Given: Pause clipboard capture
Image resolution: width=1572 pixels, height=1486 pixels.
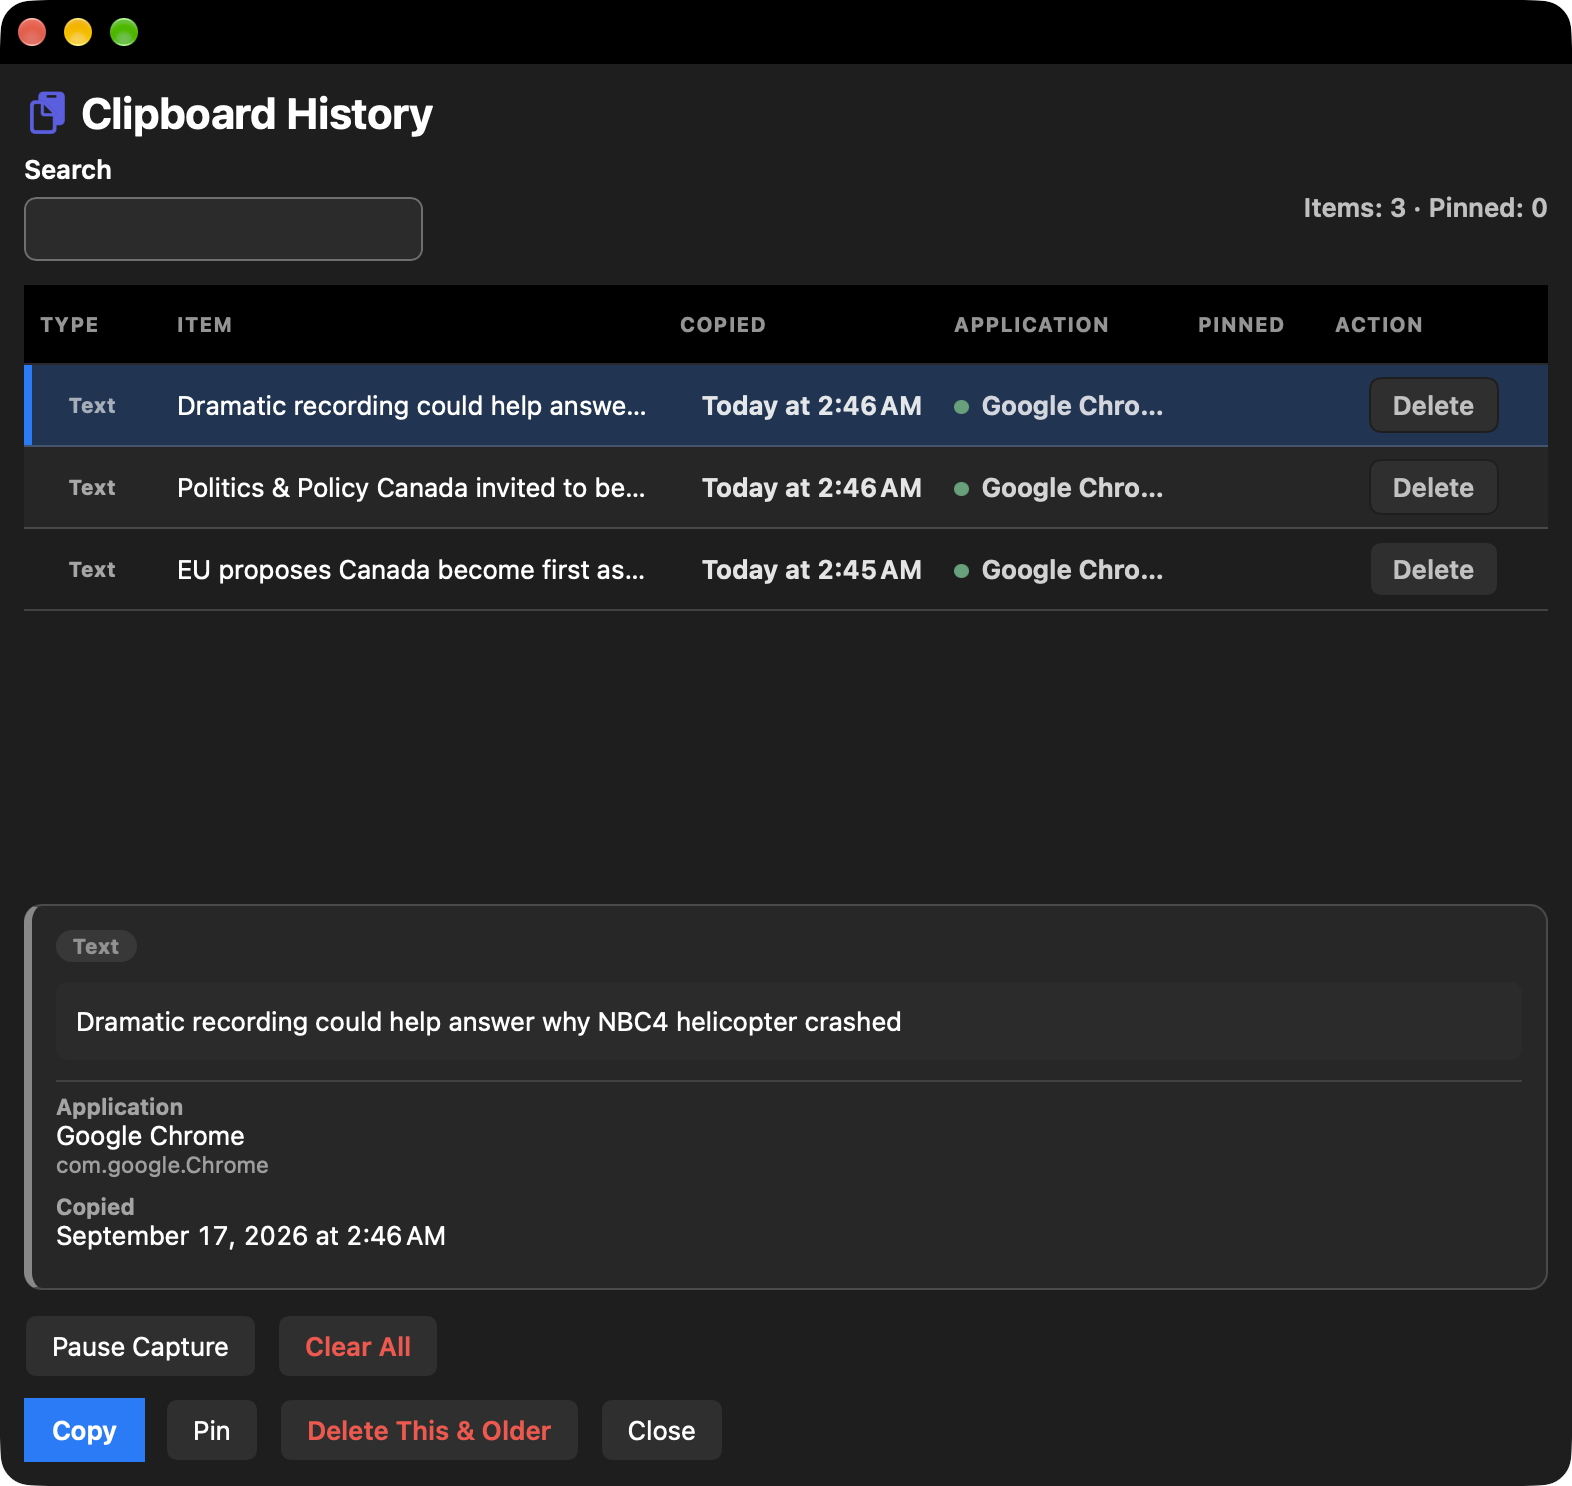Looking at the screenshot, I should tap(140, 1346).
